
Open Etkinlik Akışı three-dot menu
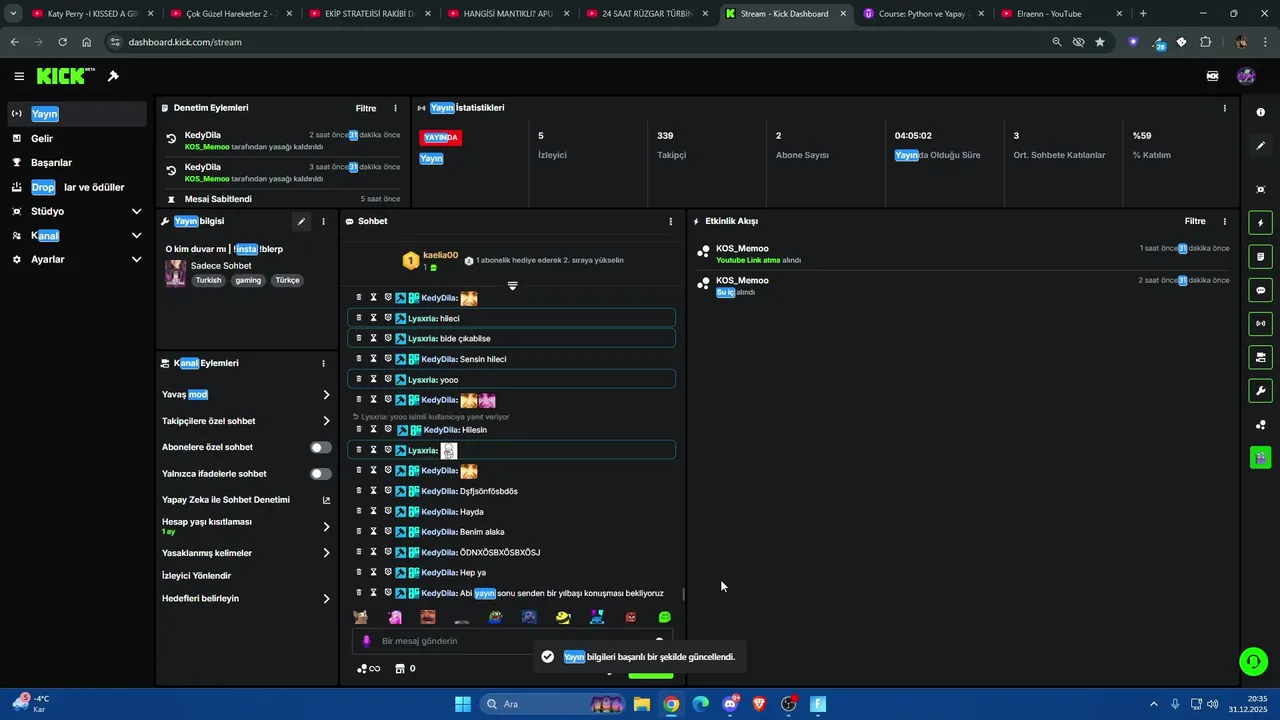click(x=1225, y=221)
